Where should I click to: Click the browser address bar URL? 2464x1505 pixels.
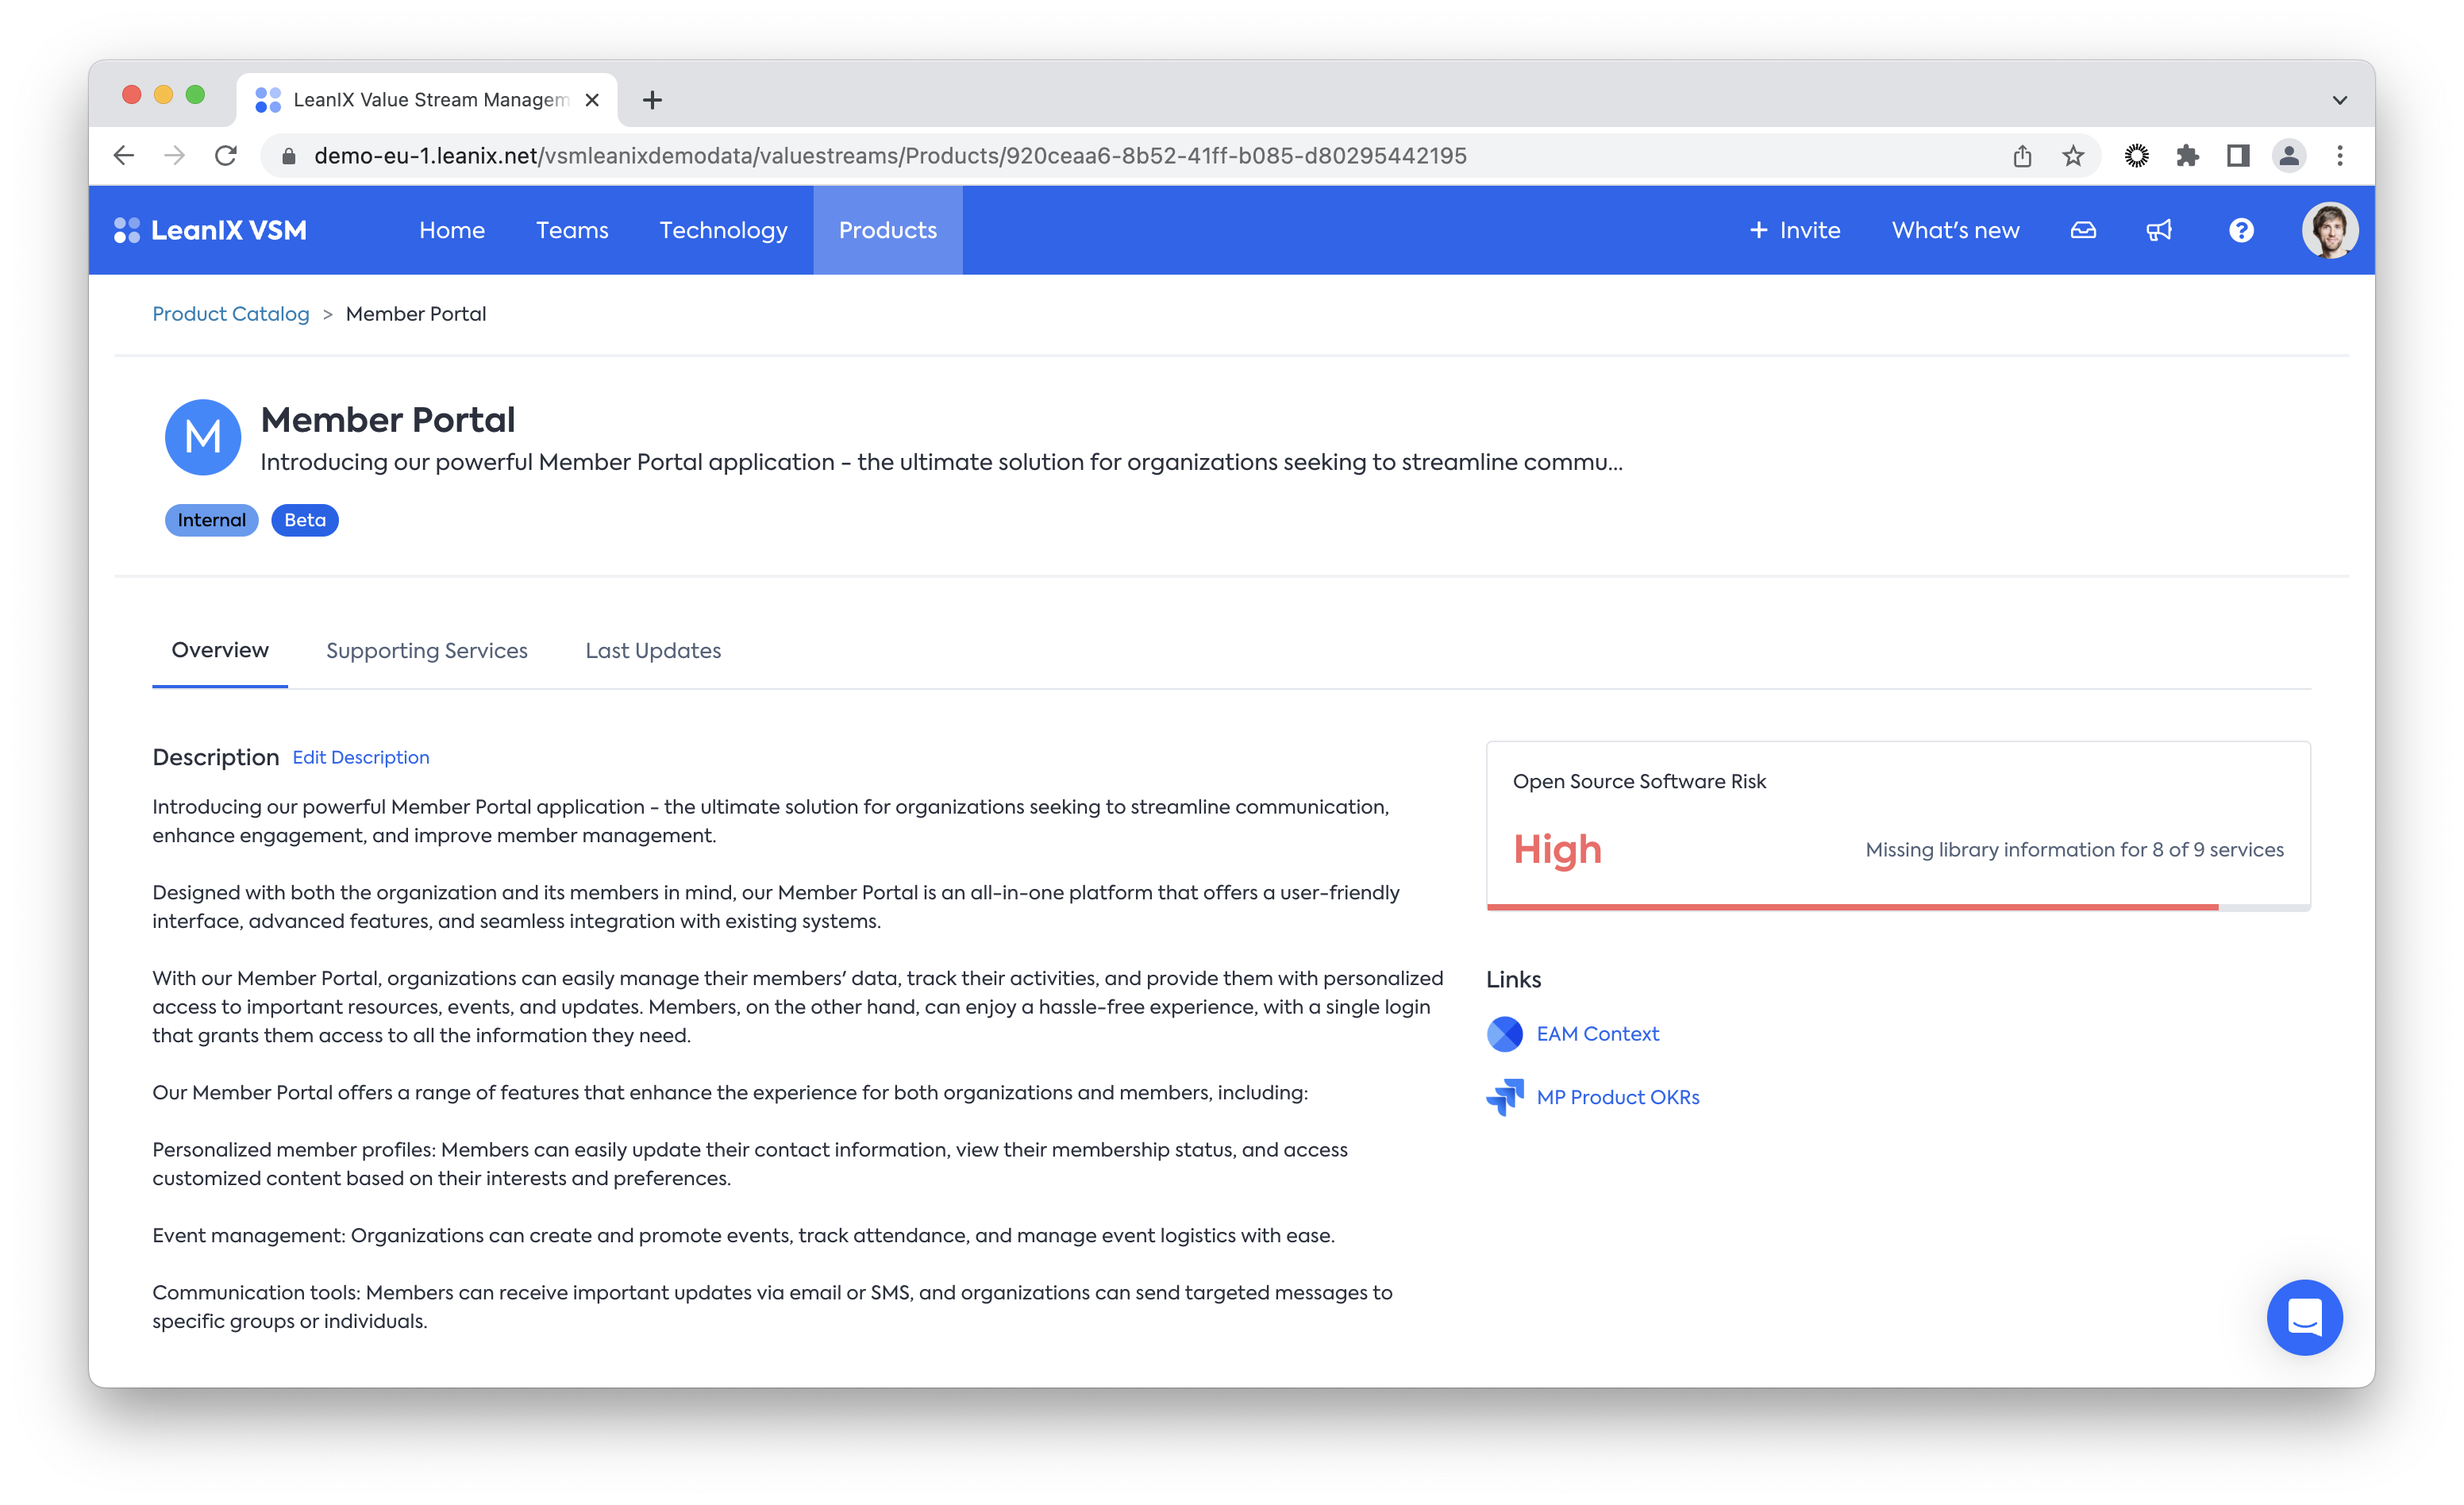(890, 156)
